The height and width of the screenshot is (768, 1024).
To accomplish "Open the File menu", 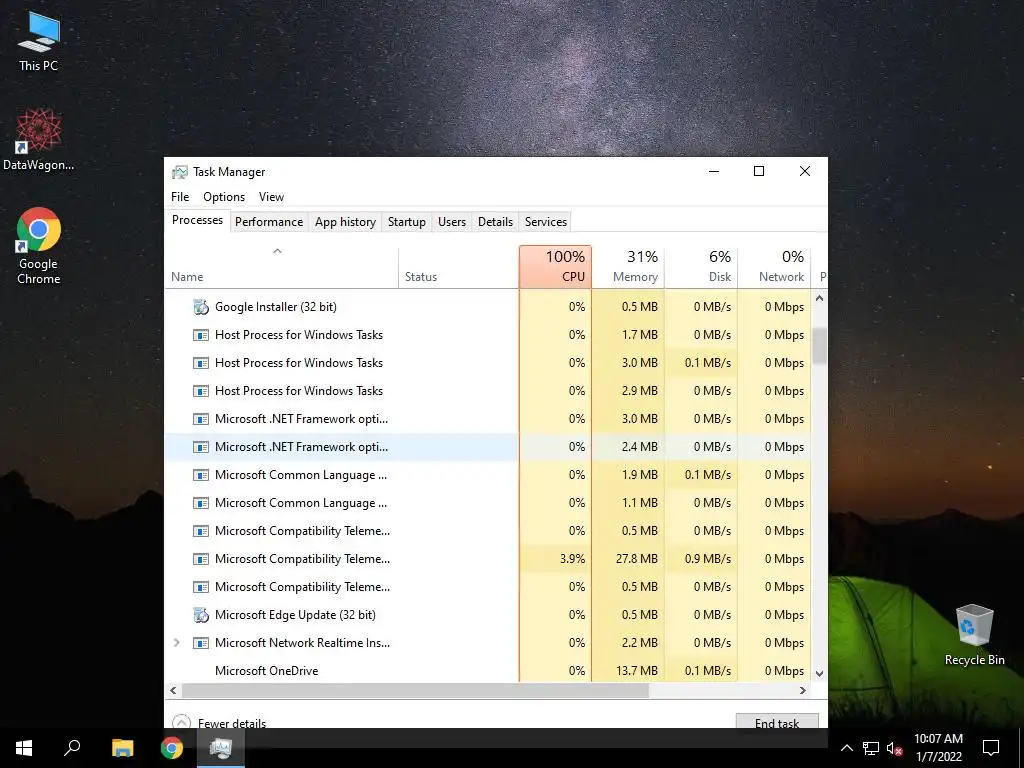I will [180, 197].
